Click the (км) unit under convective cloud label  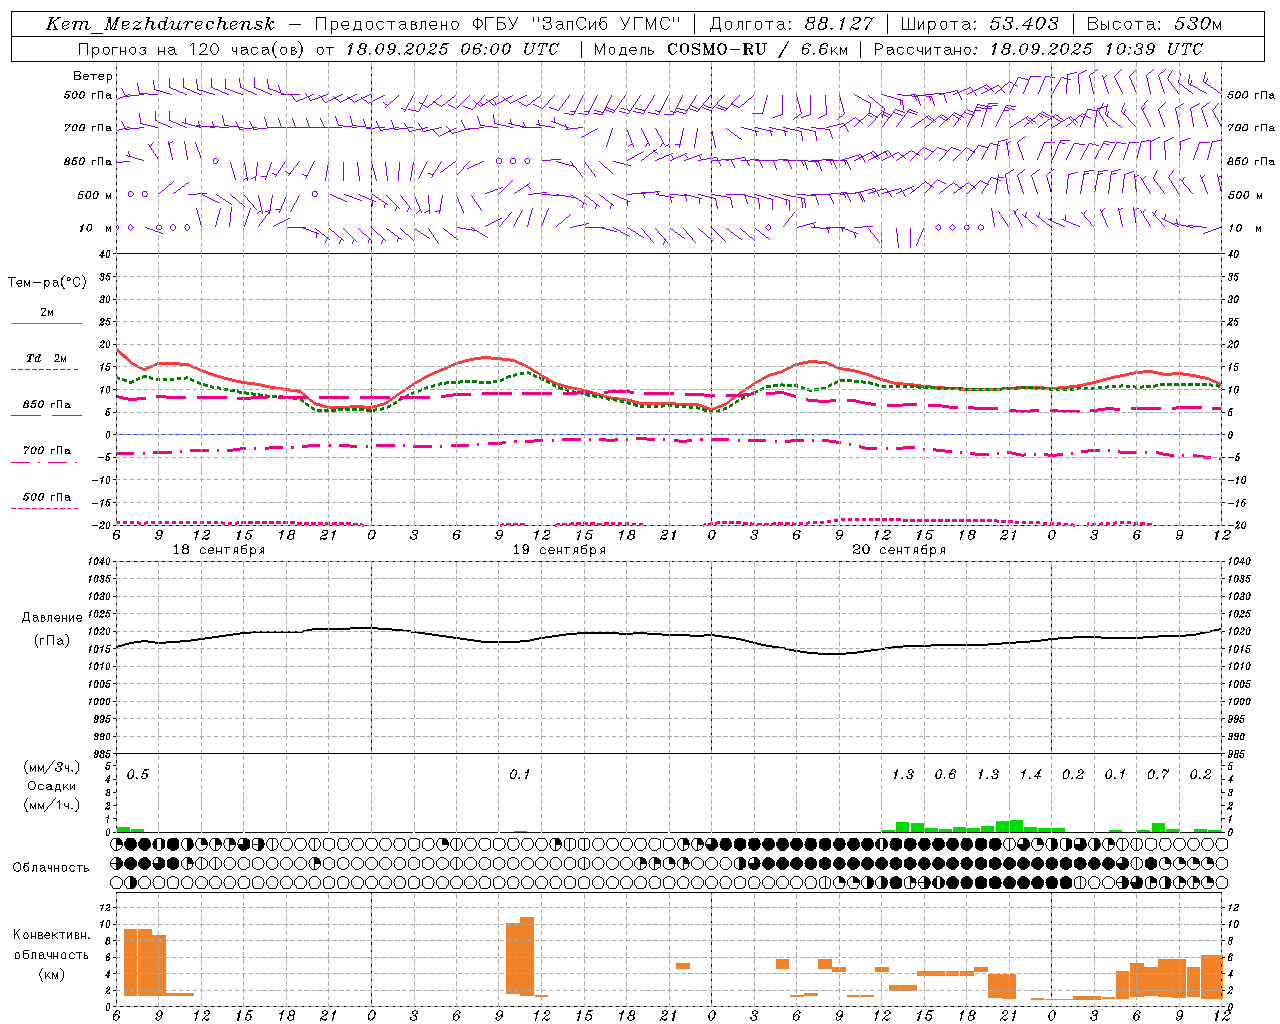point(51,974)
